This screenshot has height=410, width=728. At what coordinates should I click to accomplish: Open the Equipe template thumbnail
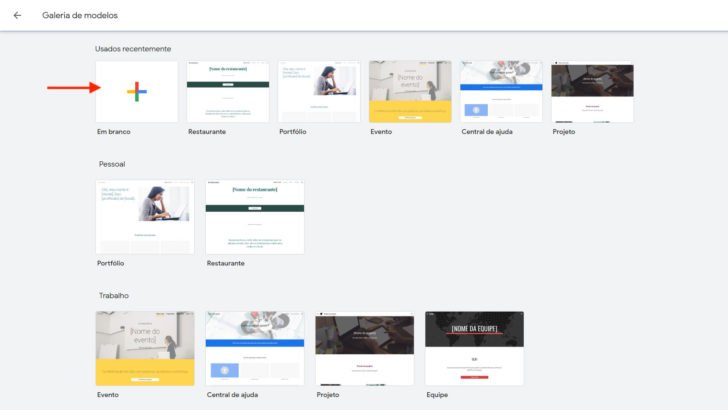pos(474,347)
